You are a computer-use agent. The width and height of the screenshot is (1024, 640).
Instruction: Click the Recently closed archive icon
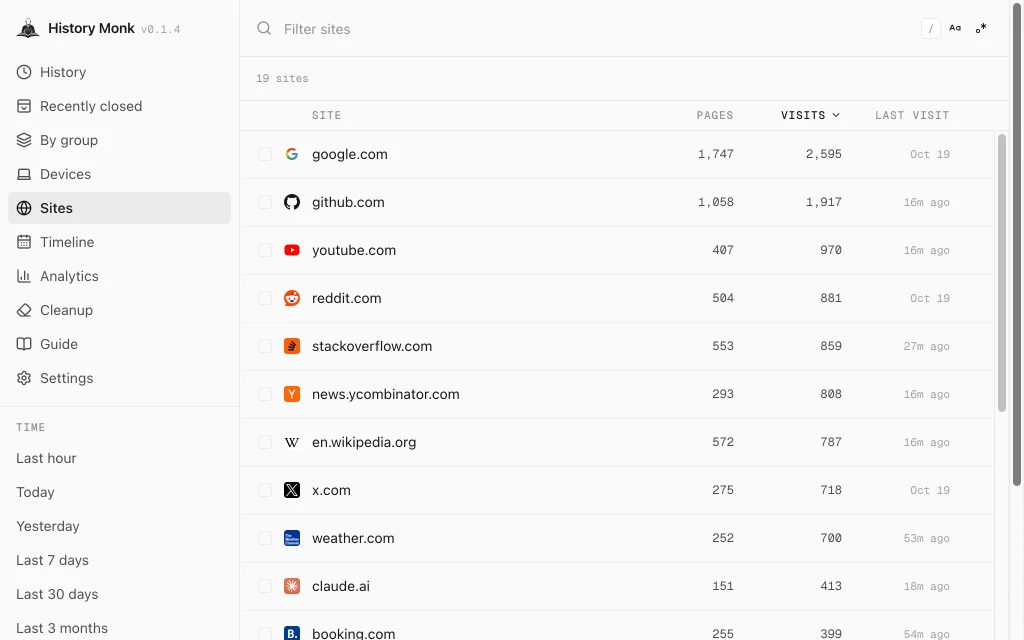(x=24, y=106)
